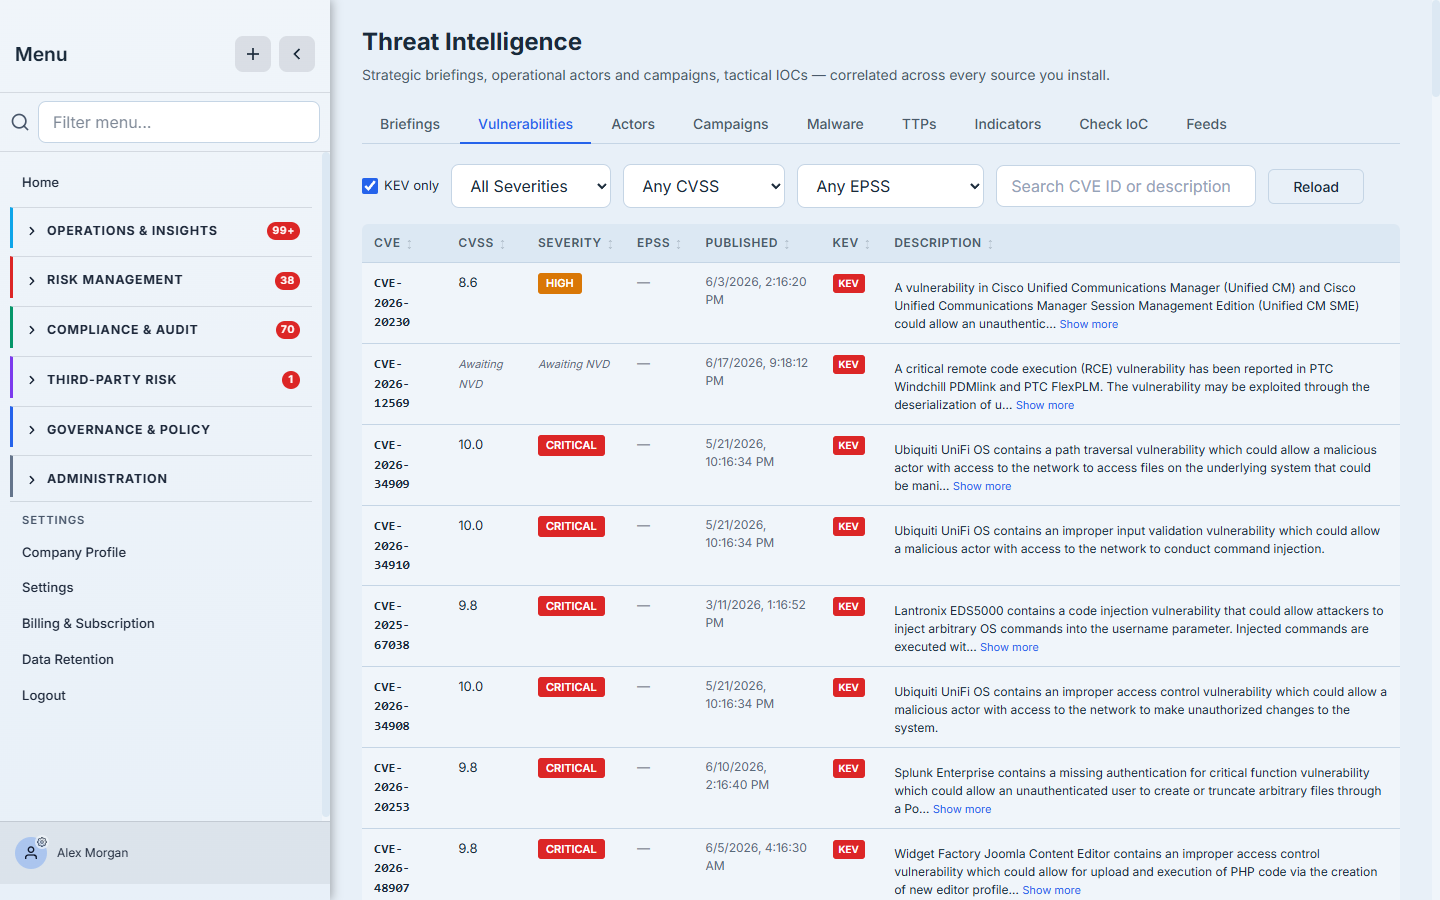Click the Alex Morgan user avatar icon
This screenshot has width=1440, height=900.
point(31,853)
